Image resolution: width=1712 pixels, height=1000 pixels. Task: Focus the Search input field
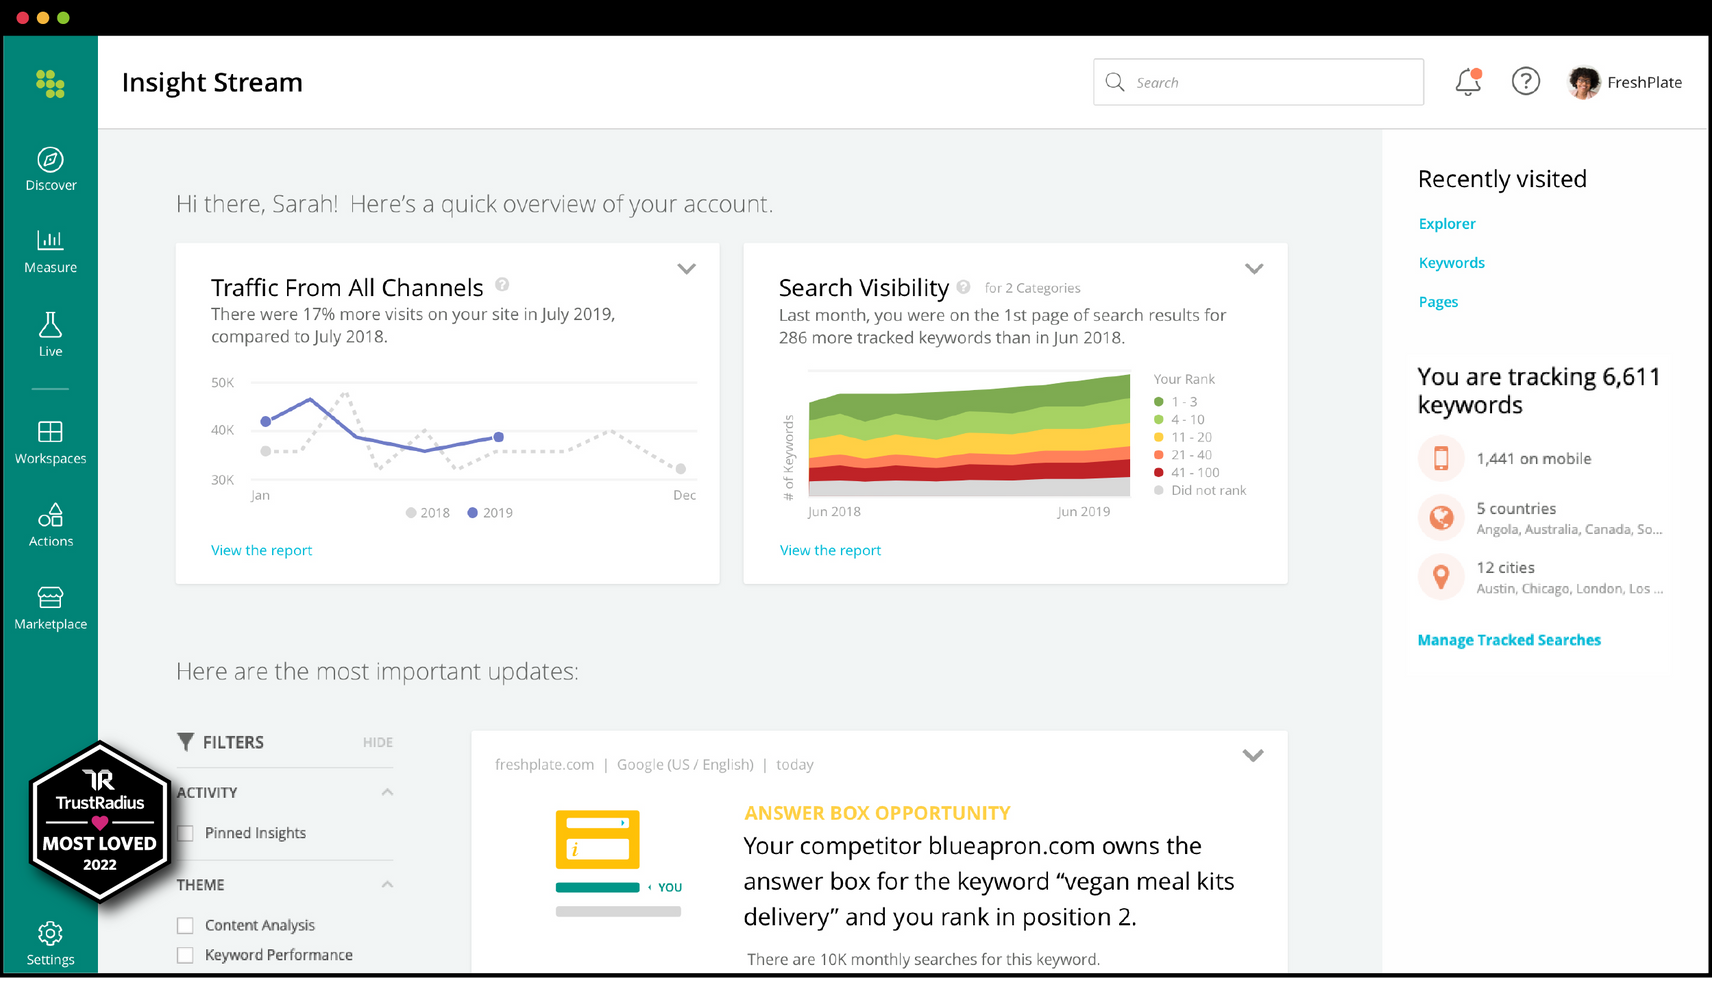[x=1258, y=82]
